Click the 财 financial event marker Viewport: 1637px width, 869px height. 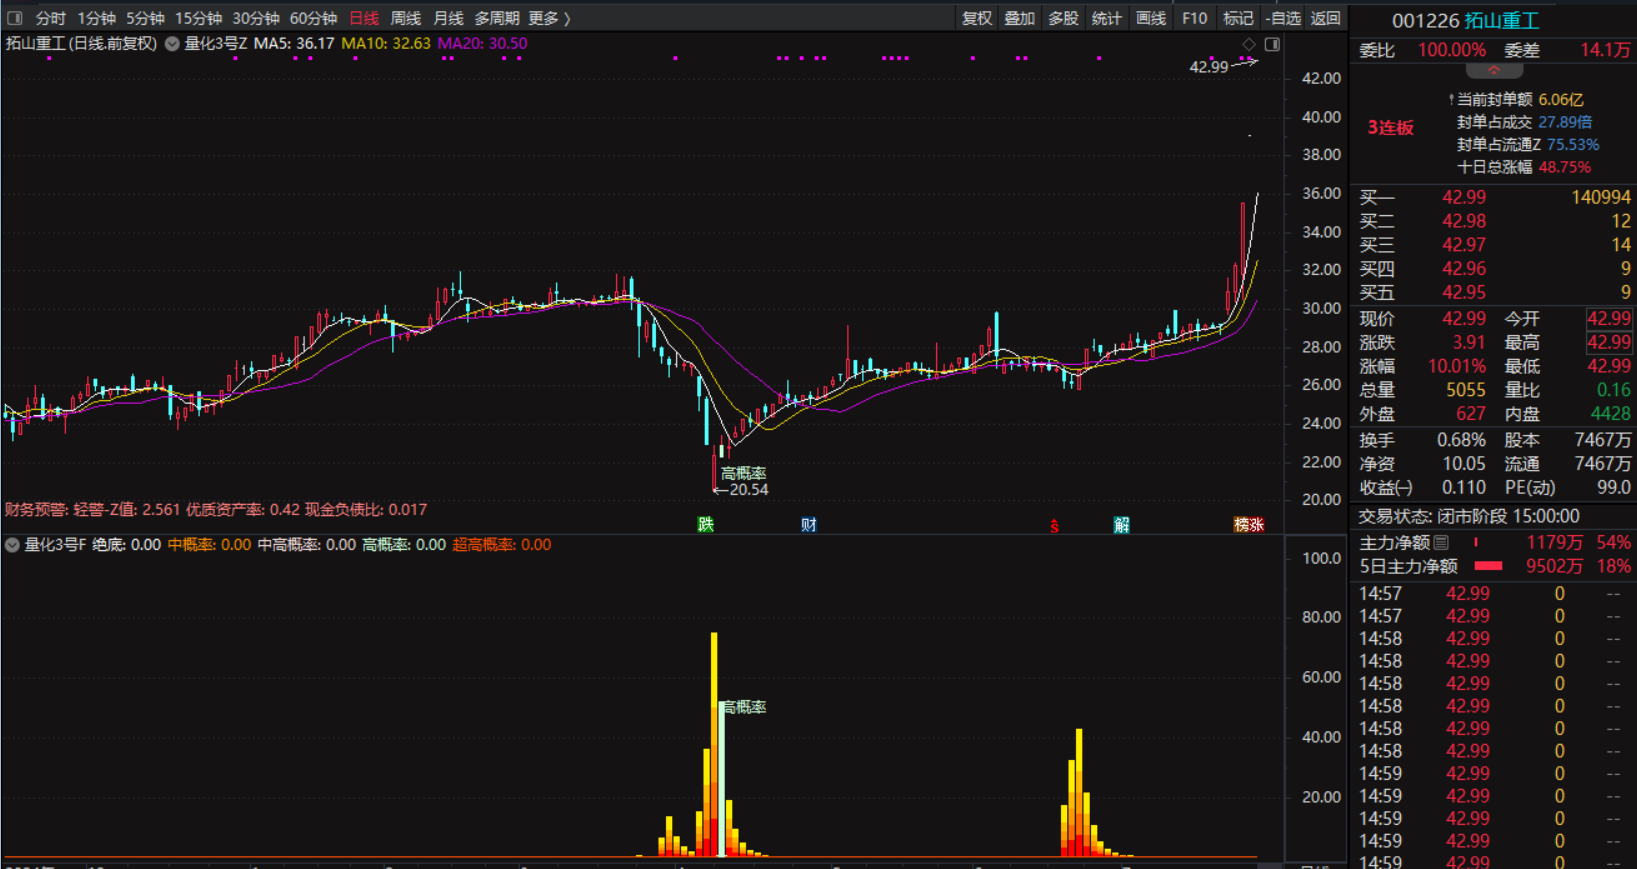pos(809,525)
